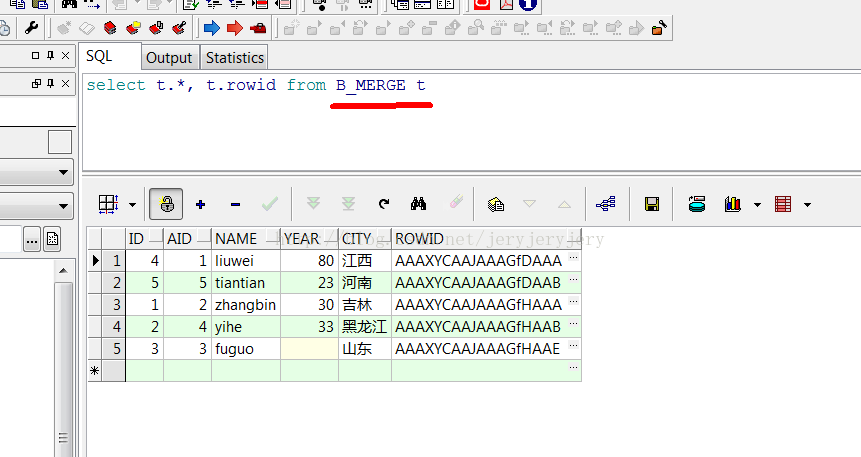This screenshot has height=457, width=861.
Task: Open the grid select dropdown arrow
Action: 132,205
